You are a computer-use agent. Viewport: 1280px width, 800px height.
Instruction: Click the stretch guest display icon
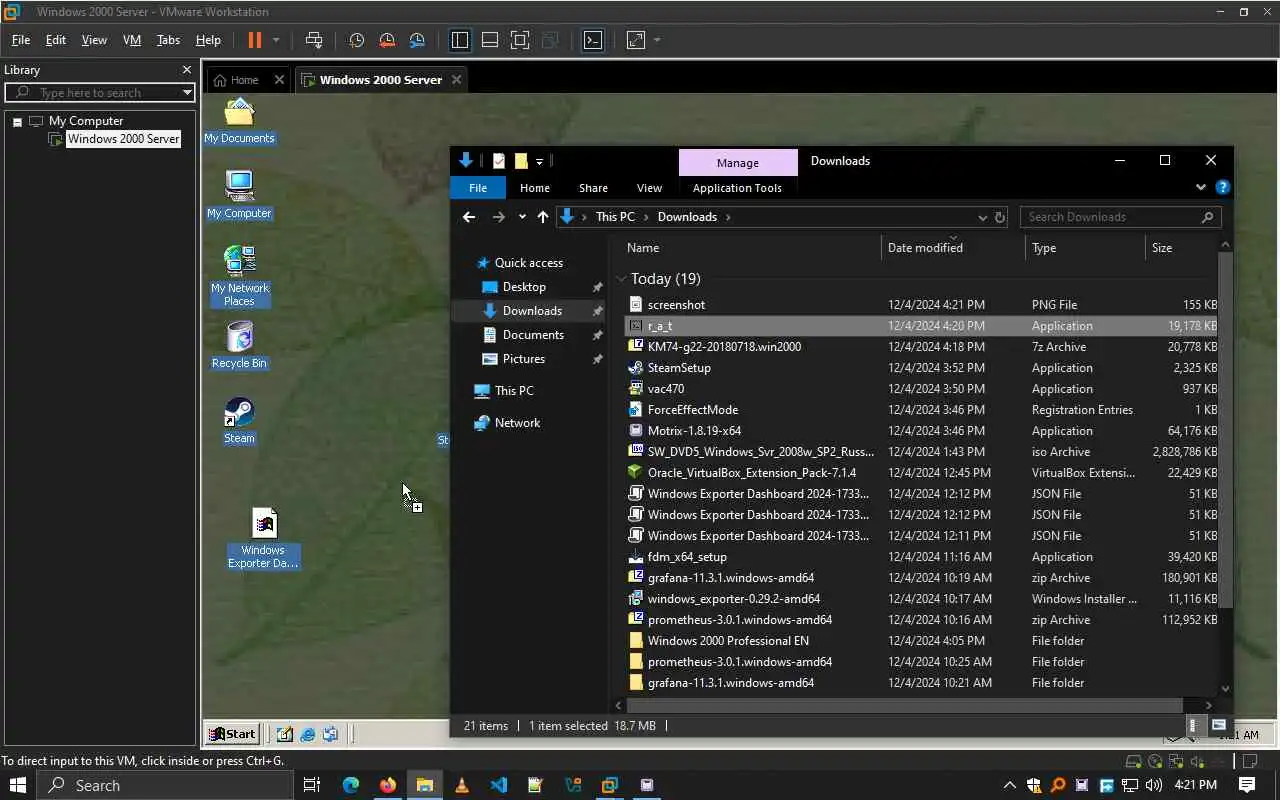point(636,40)
